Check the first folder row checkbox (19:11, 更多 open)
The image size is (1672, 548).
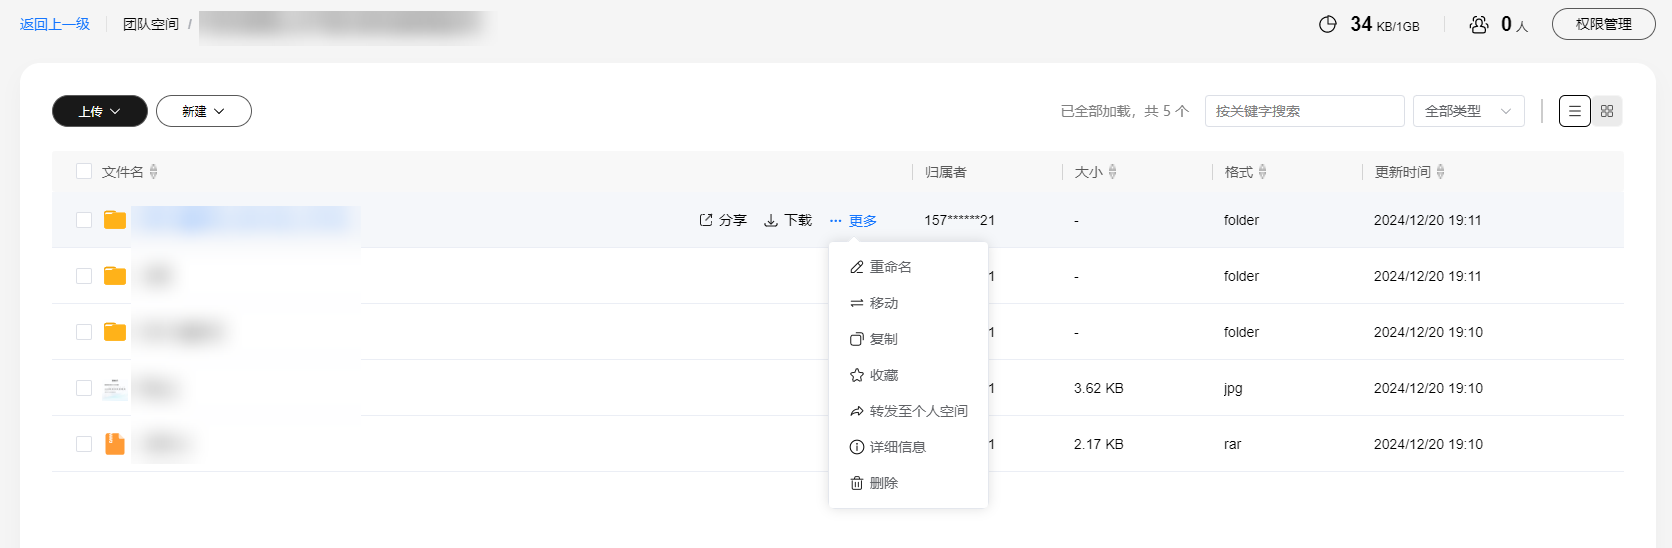tap(84, 220)
